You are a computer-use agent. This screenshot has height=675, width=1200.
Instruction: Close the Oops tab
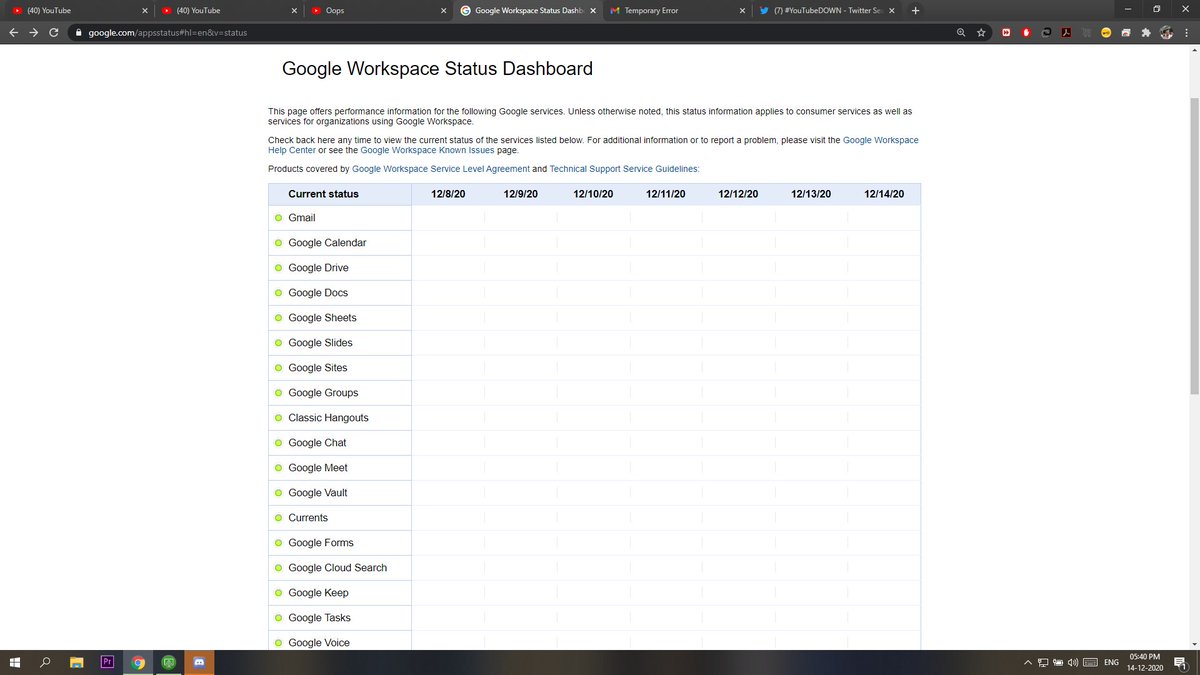coord(444,11)
